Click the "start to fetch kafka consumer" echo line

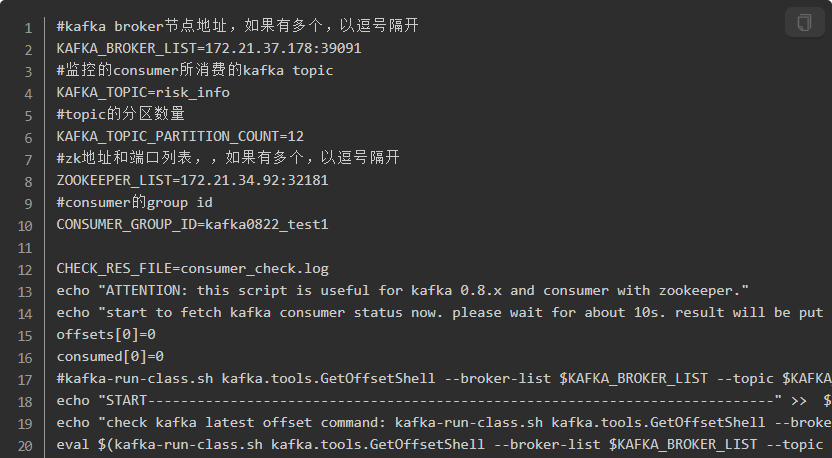point(444,313)
